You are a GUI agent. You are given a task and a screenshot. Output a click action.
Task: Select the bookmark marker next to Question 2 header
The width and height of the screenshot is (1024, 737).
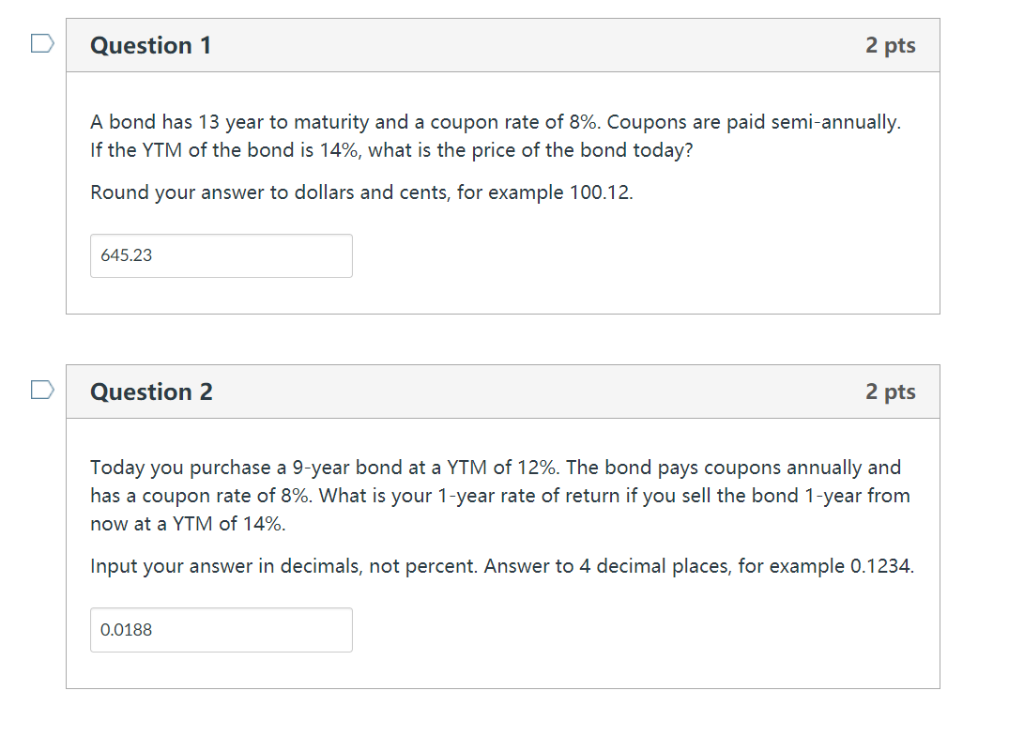pyautogui.click(x=40, y=390)
